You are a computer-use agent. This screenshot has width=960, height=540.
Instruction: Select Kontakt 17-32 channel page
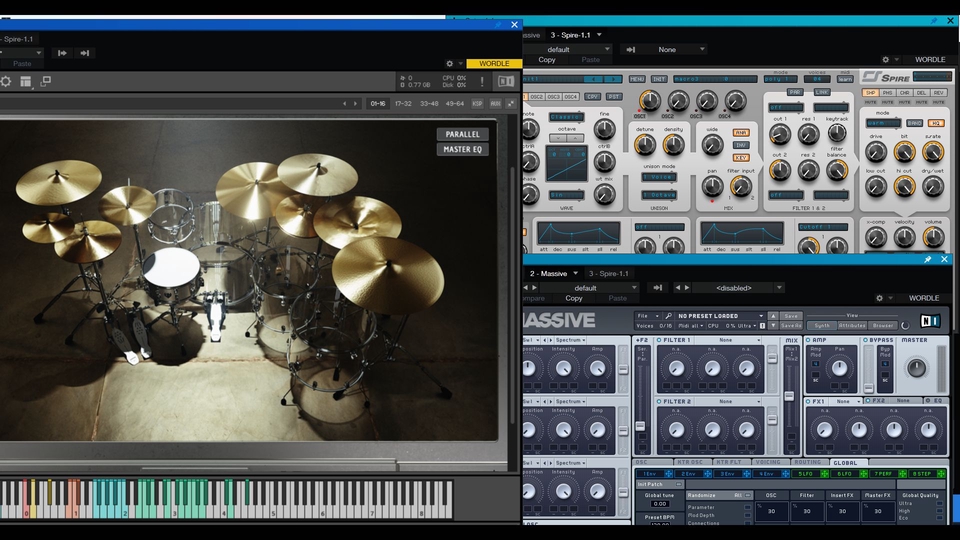403,103
